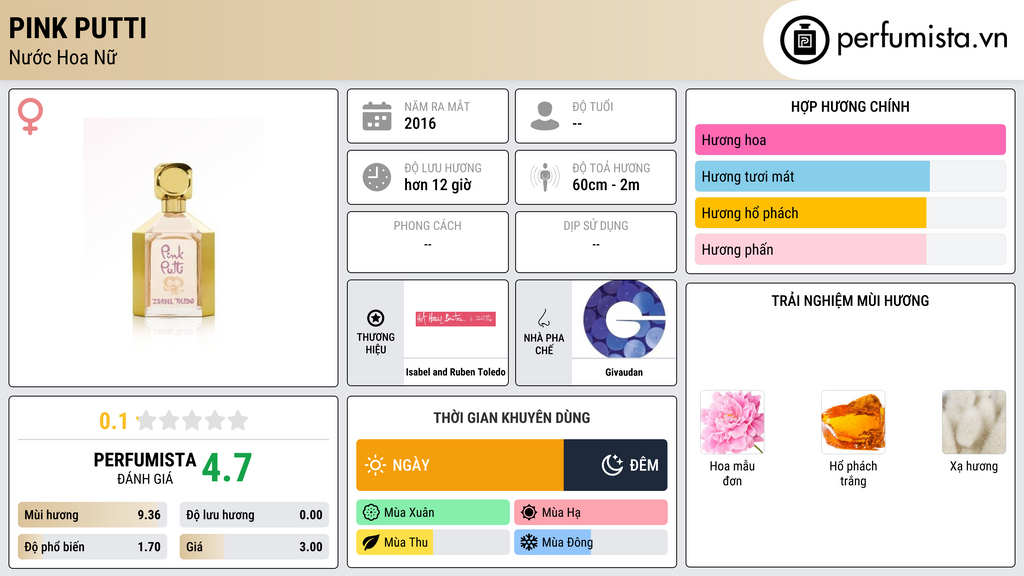Click the perfumista.vn site name text
Screen dimensions: 1024x576
coord(922,39)
